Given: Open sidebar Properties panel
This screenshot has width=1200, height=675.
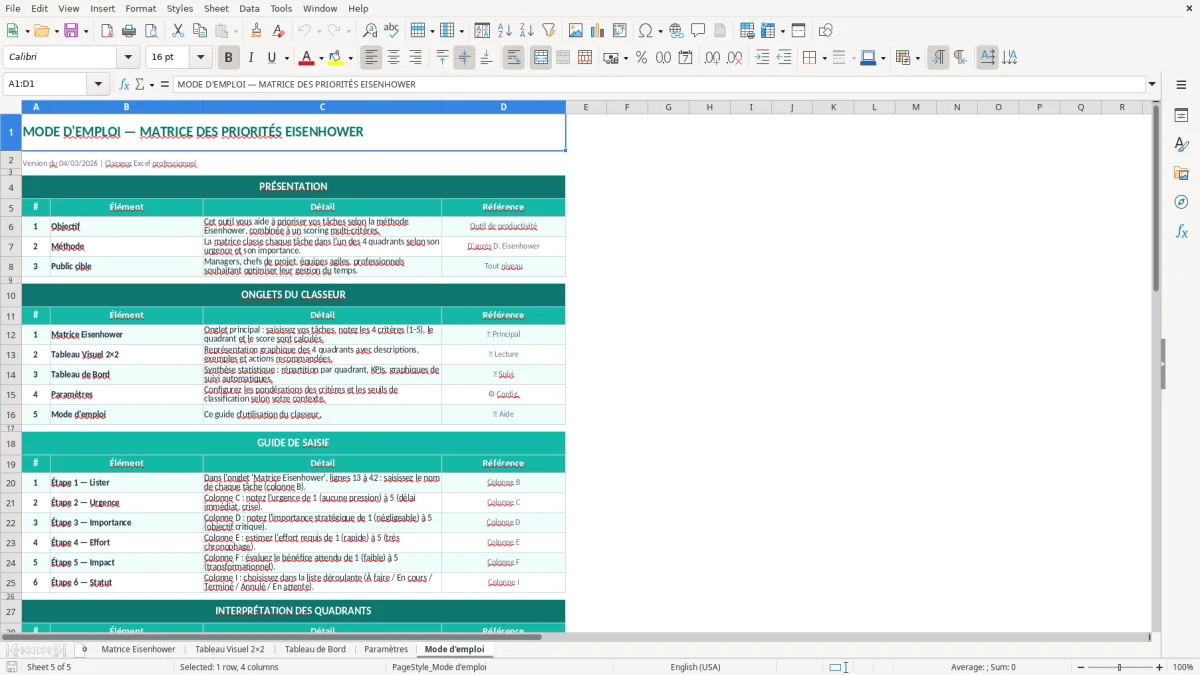Looking at the screenshot, I should coord(1181,115).
